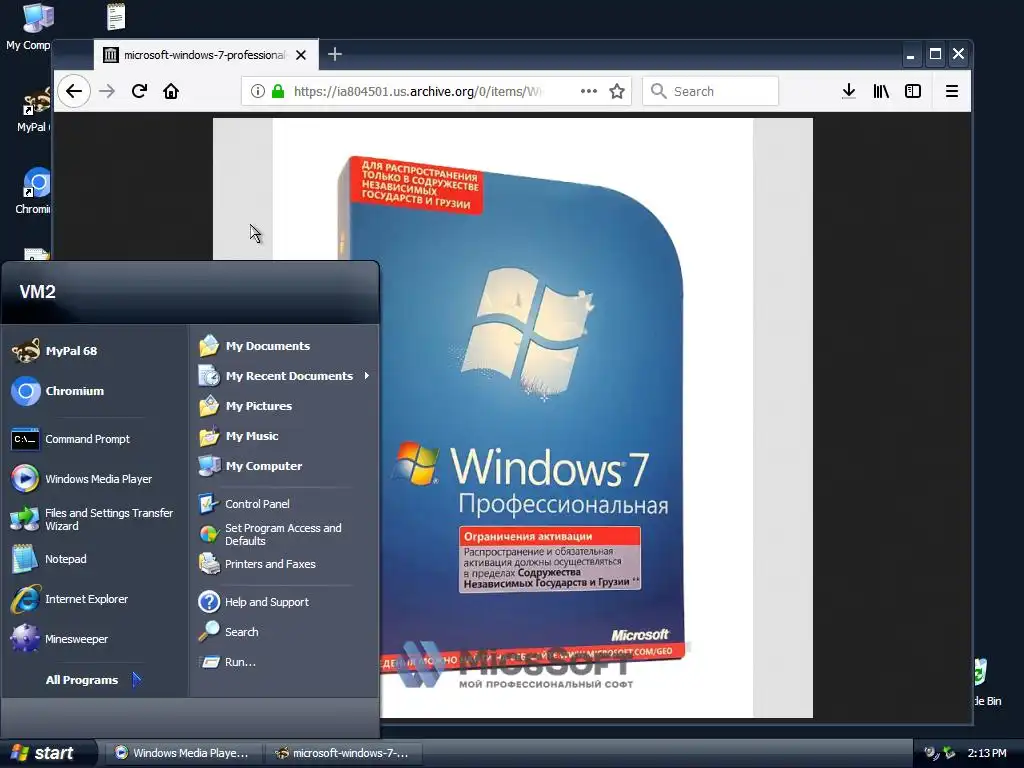Click the browser Forward arrow button

click(106, 91)
